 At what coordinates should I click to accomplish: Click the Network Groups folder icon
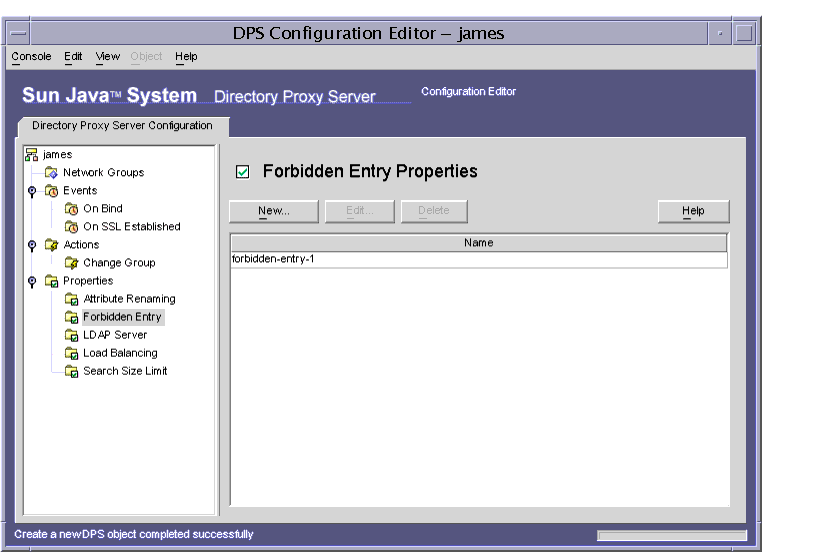click(x=51, y=172)
